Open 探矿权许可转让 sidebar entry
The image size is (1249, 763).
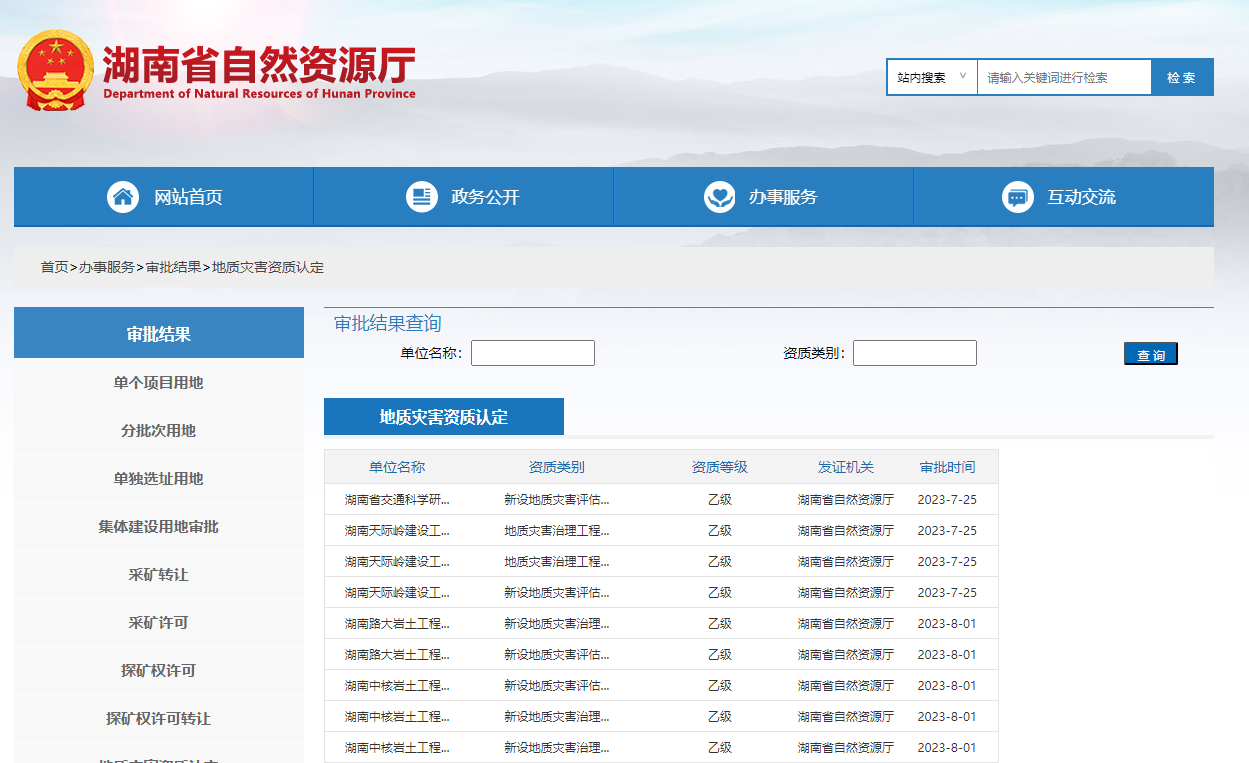pos(158,719)
